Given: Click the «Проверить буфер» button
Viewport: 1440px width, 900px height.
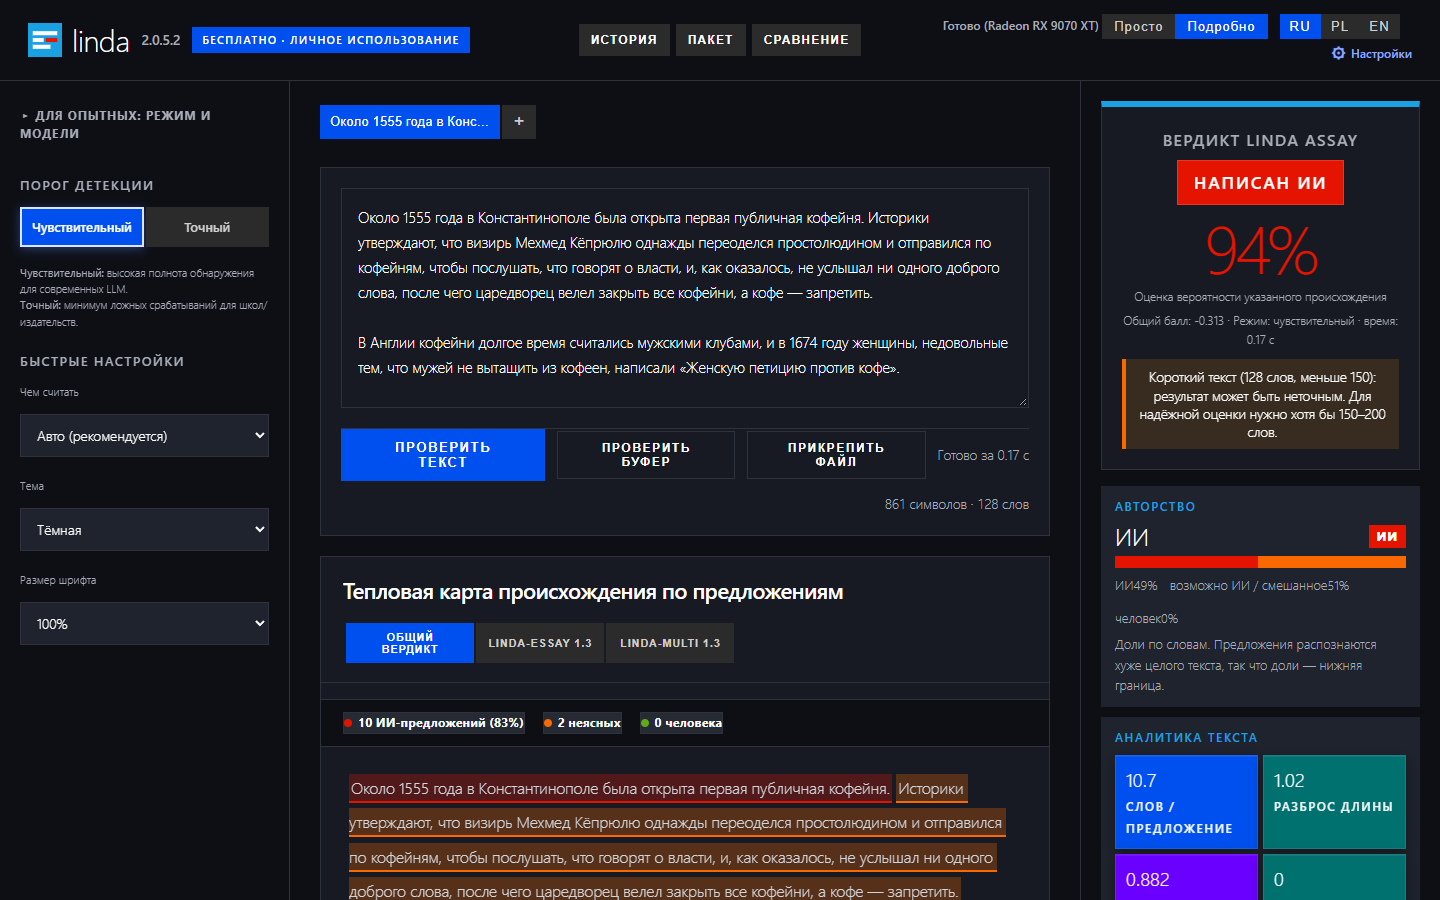Looking at the screenshot, I should [x=646, y=455].
